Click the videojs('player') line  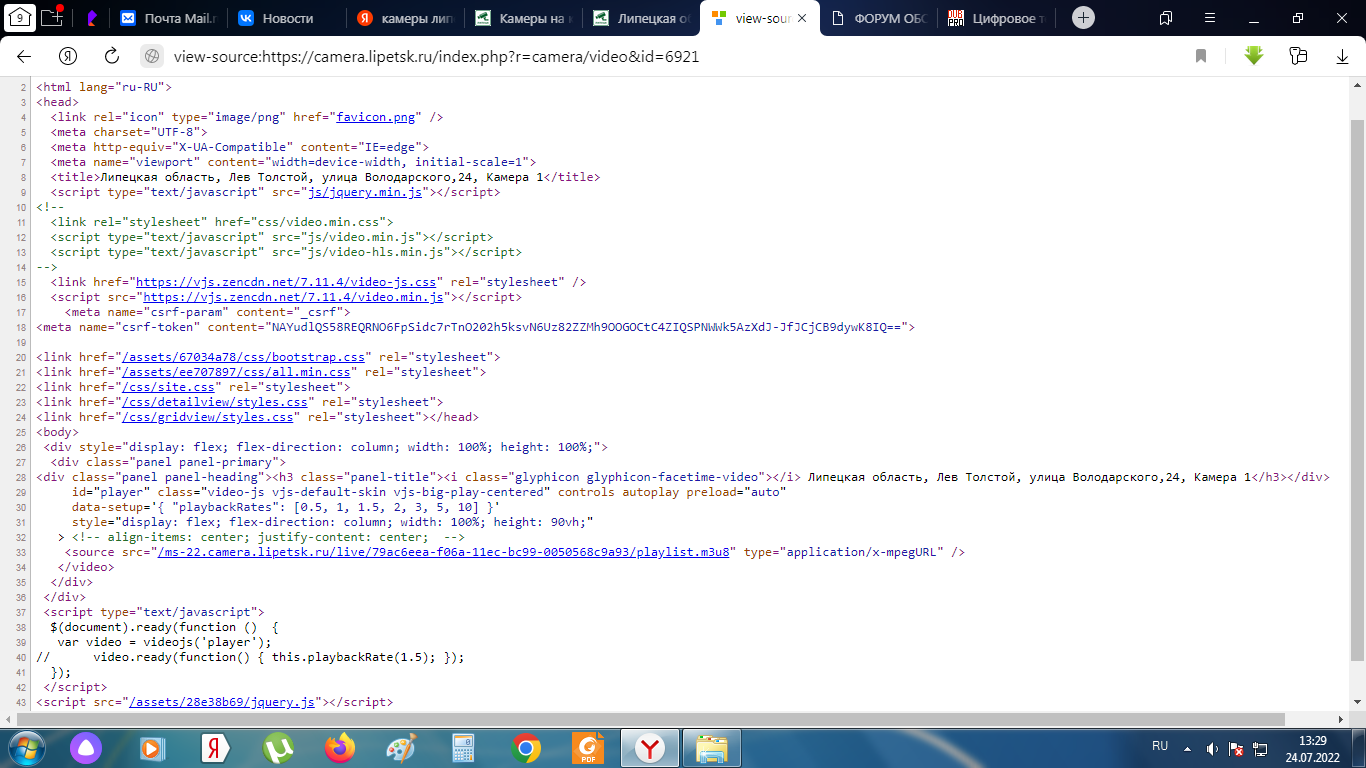point(164,642)
